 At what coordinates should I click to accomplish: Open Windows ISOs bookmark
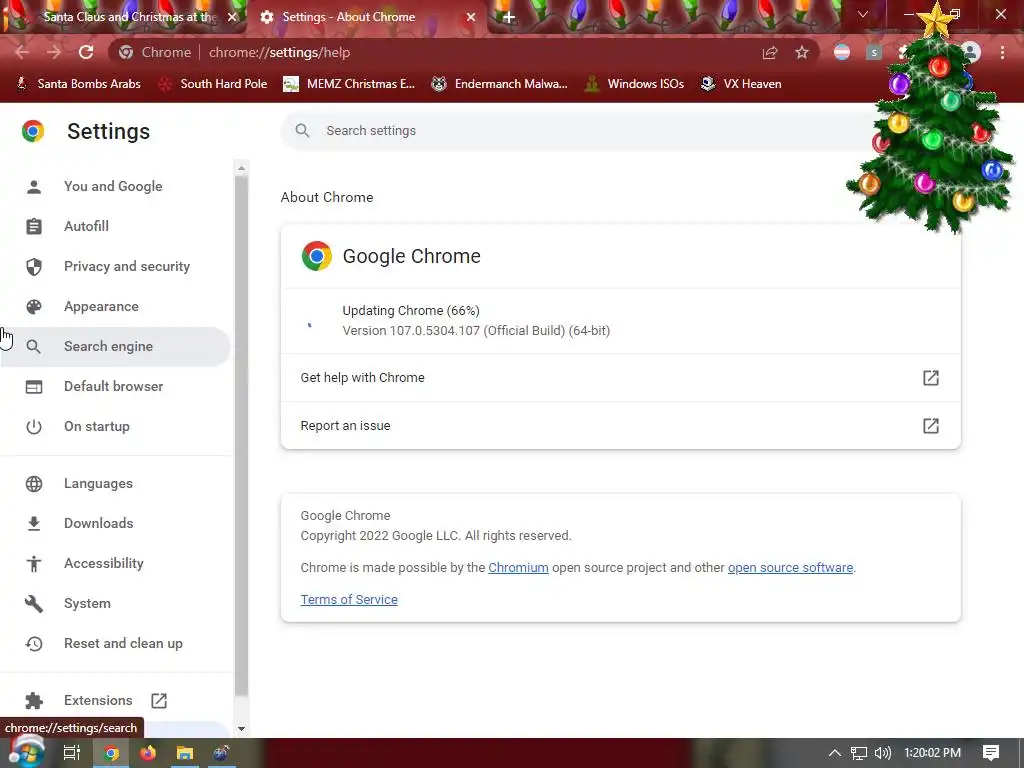pyautogui.click(x=634, y=84)
